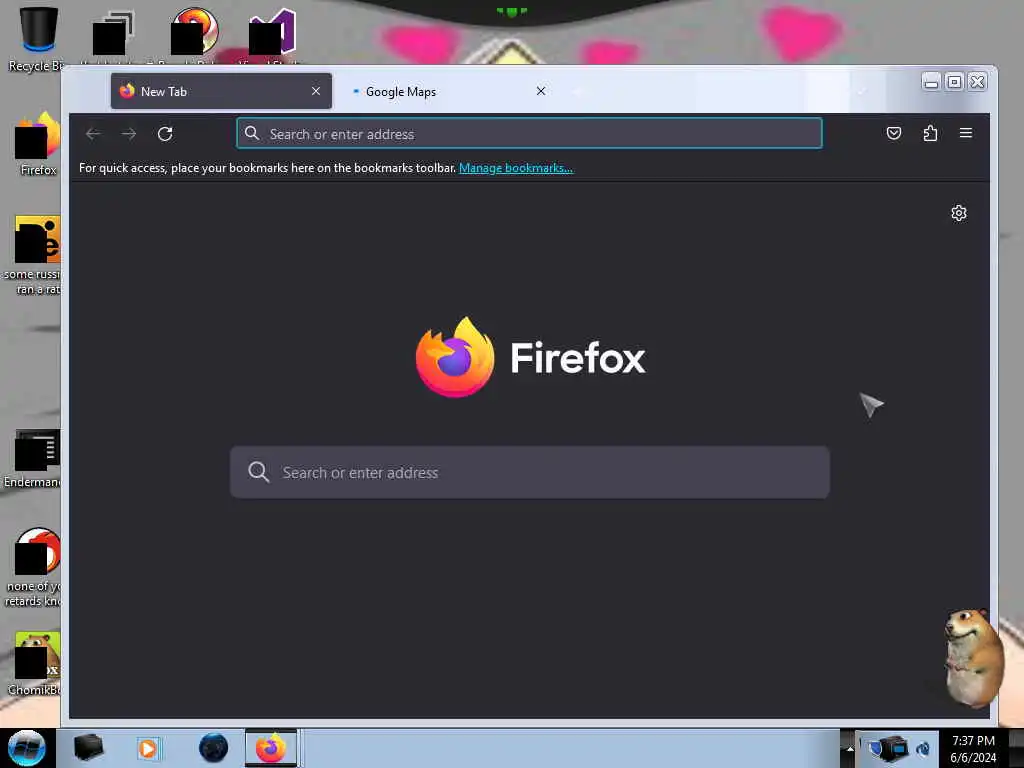
Task: Open the dark globe taskbar icon
Action: (x=213, y=748)
